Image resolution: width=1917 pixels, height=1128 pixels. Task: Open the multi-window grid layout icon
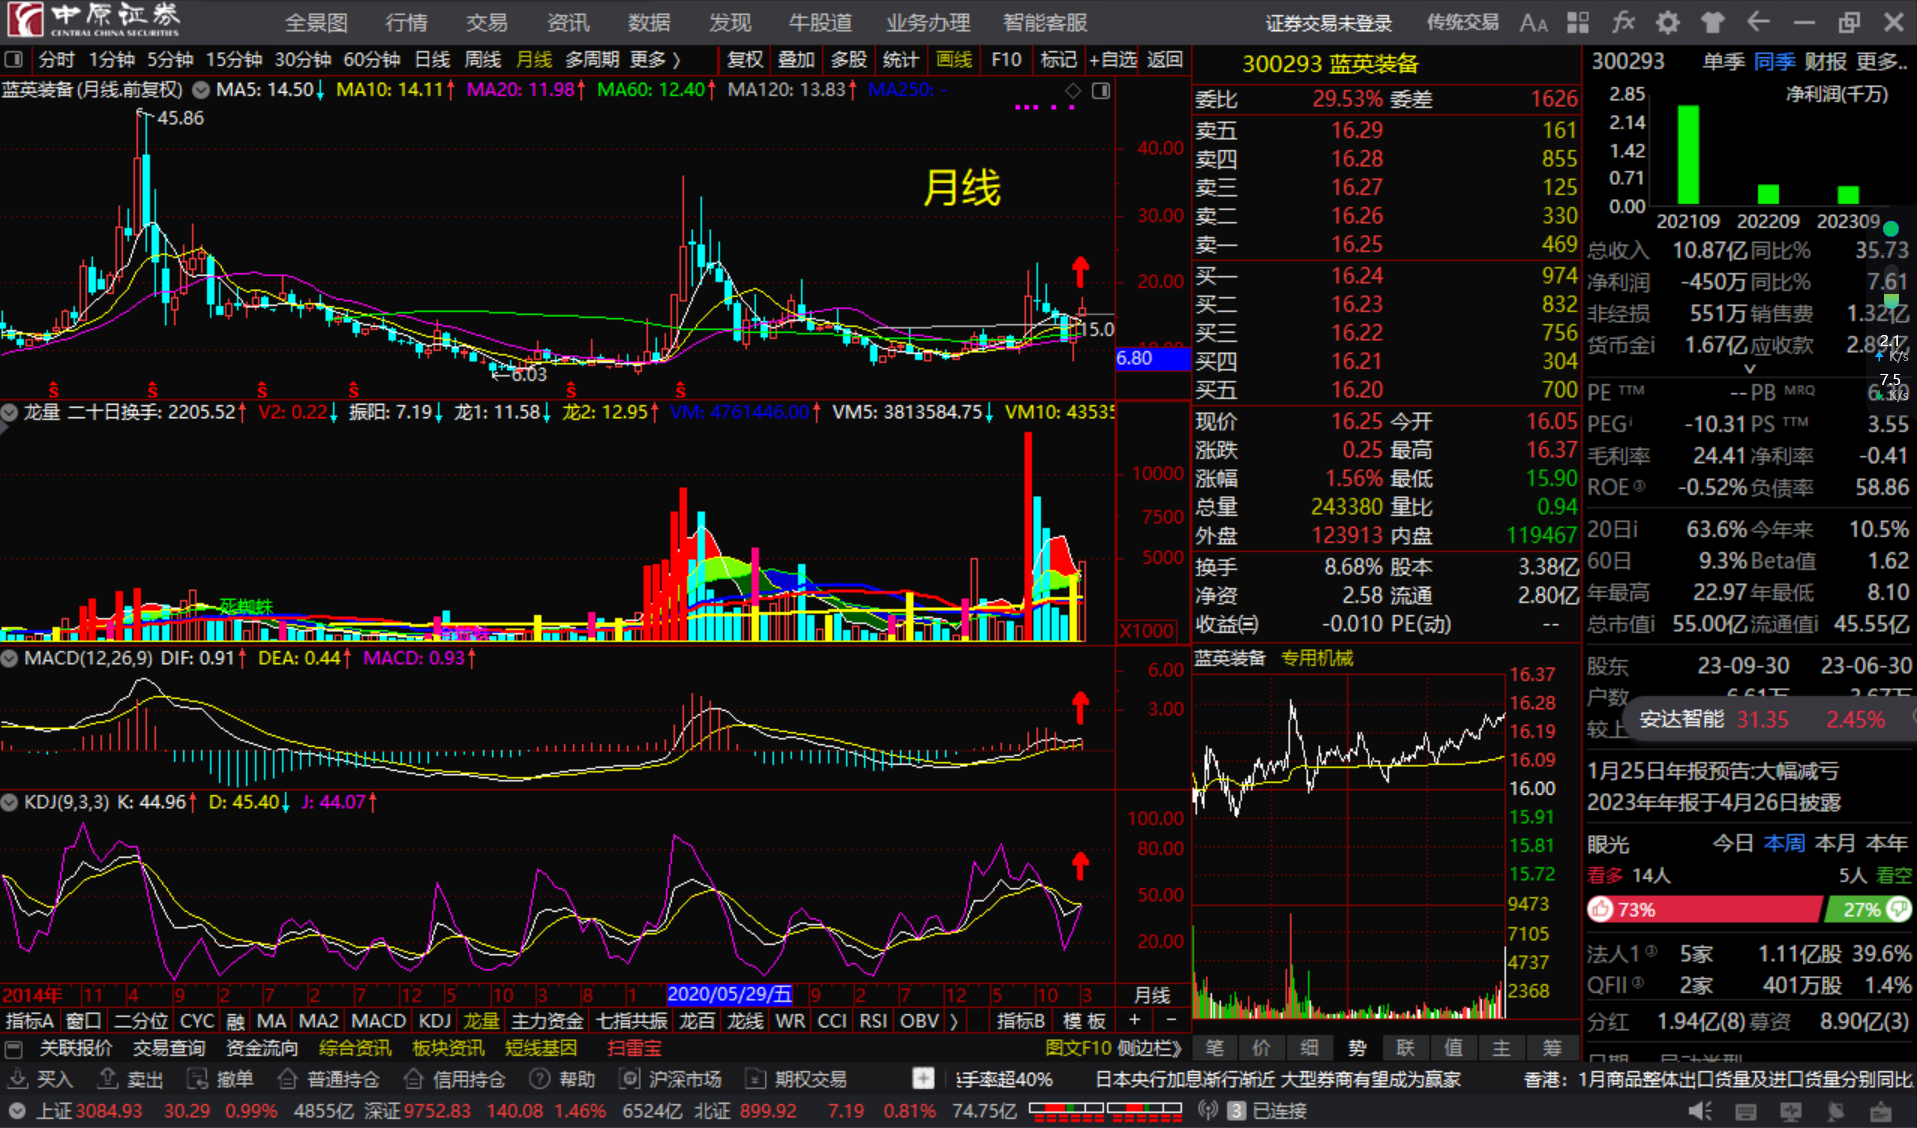point(1578,22)
